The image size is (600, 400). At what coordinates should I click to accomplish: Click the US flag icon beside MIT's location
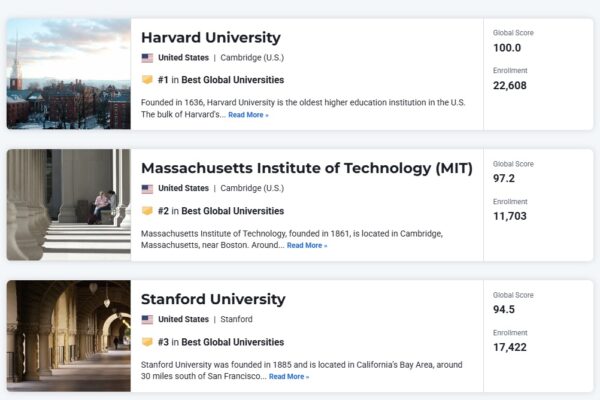(x=147, y=189)
